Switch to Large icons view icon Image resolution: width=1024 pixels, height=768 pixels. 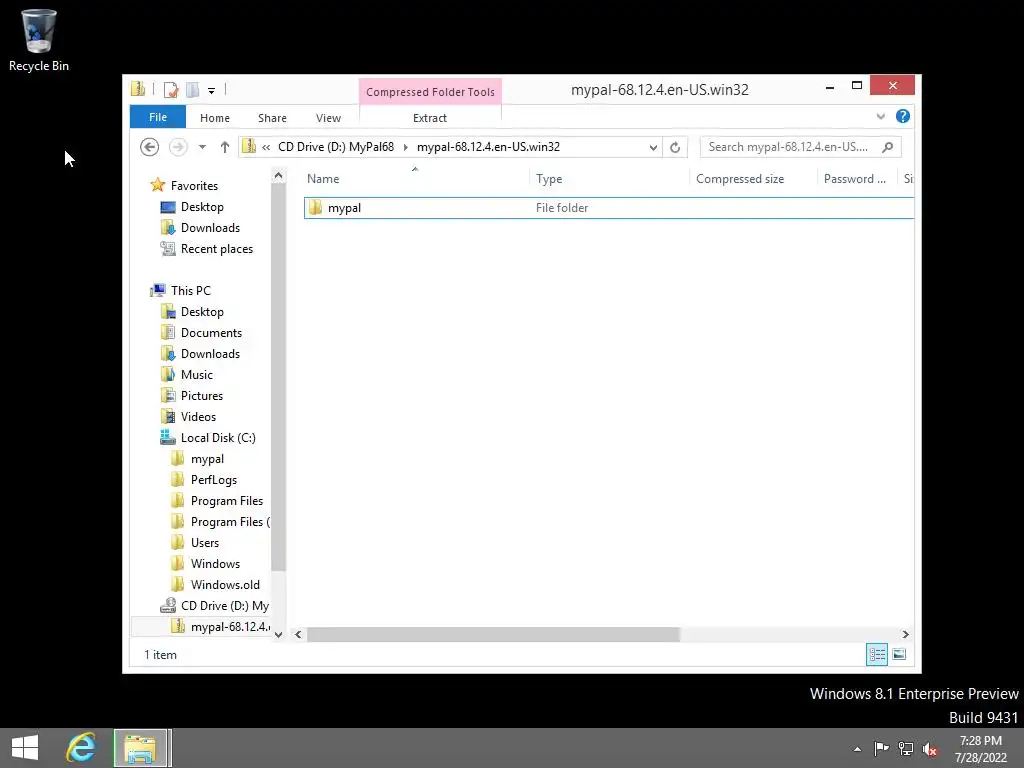(x=899, y=654)
